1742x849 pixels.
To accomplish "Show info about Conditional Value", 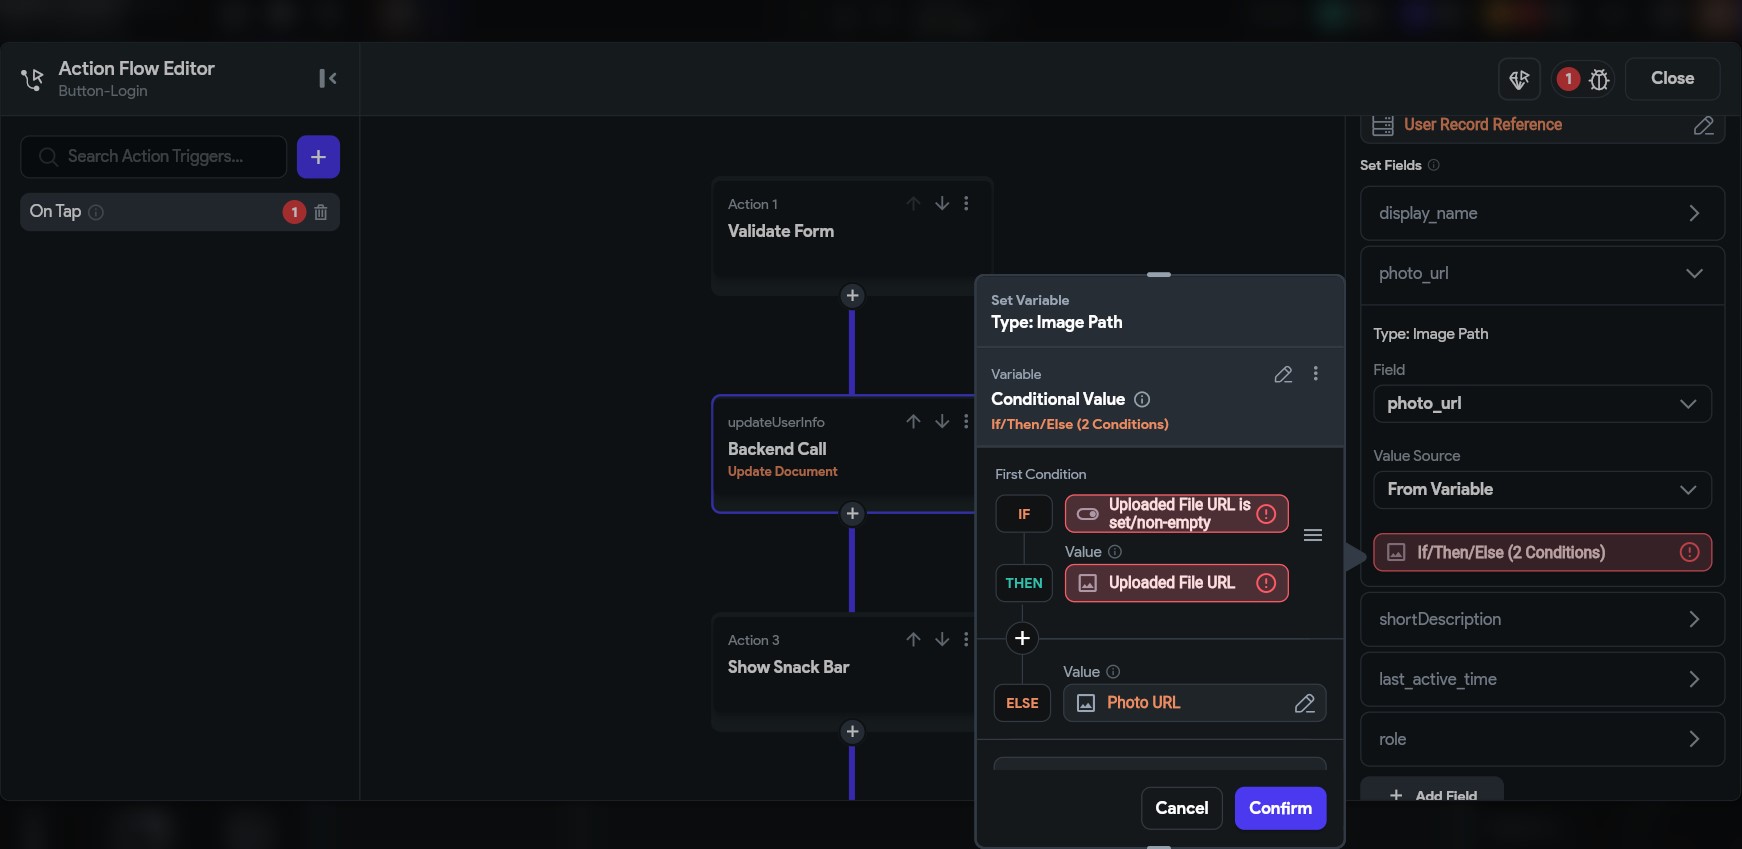I will pyautogui.click(x=1142, y=400).
